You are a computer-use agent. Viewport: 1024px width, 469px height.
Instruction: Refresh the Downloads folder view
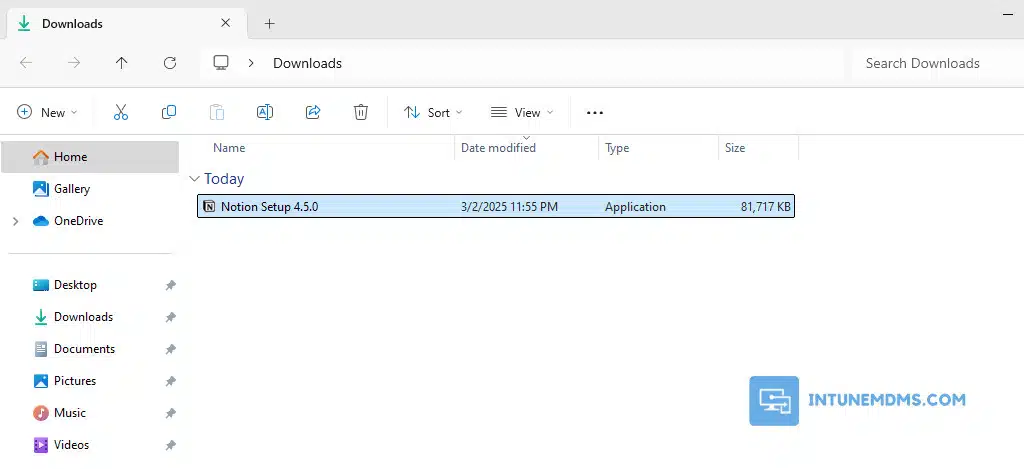tap(170, 63)
